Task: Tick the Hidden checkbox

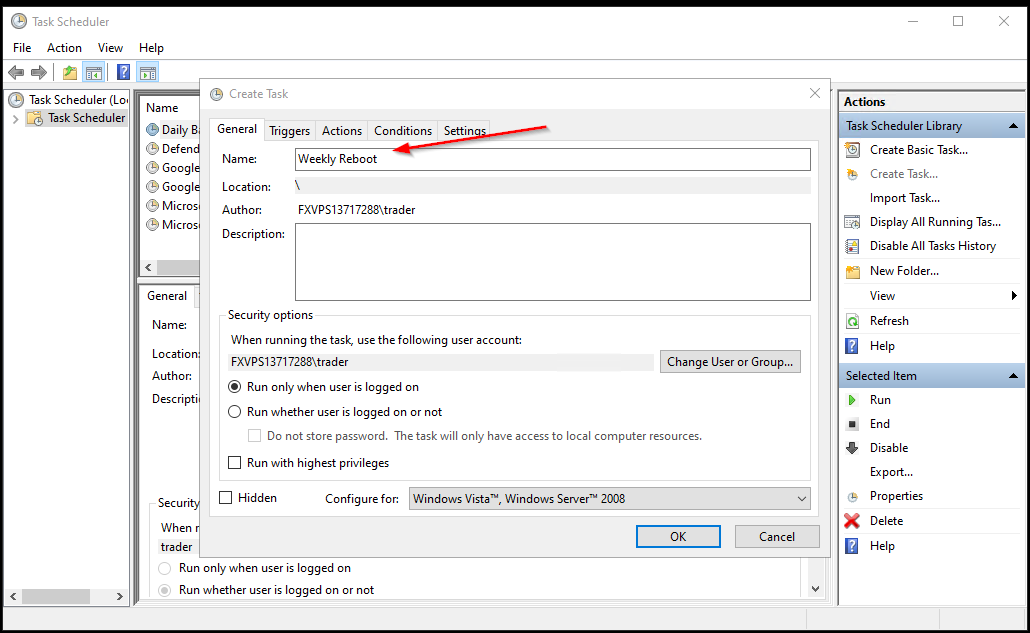Action: point(226,498)
